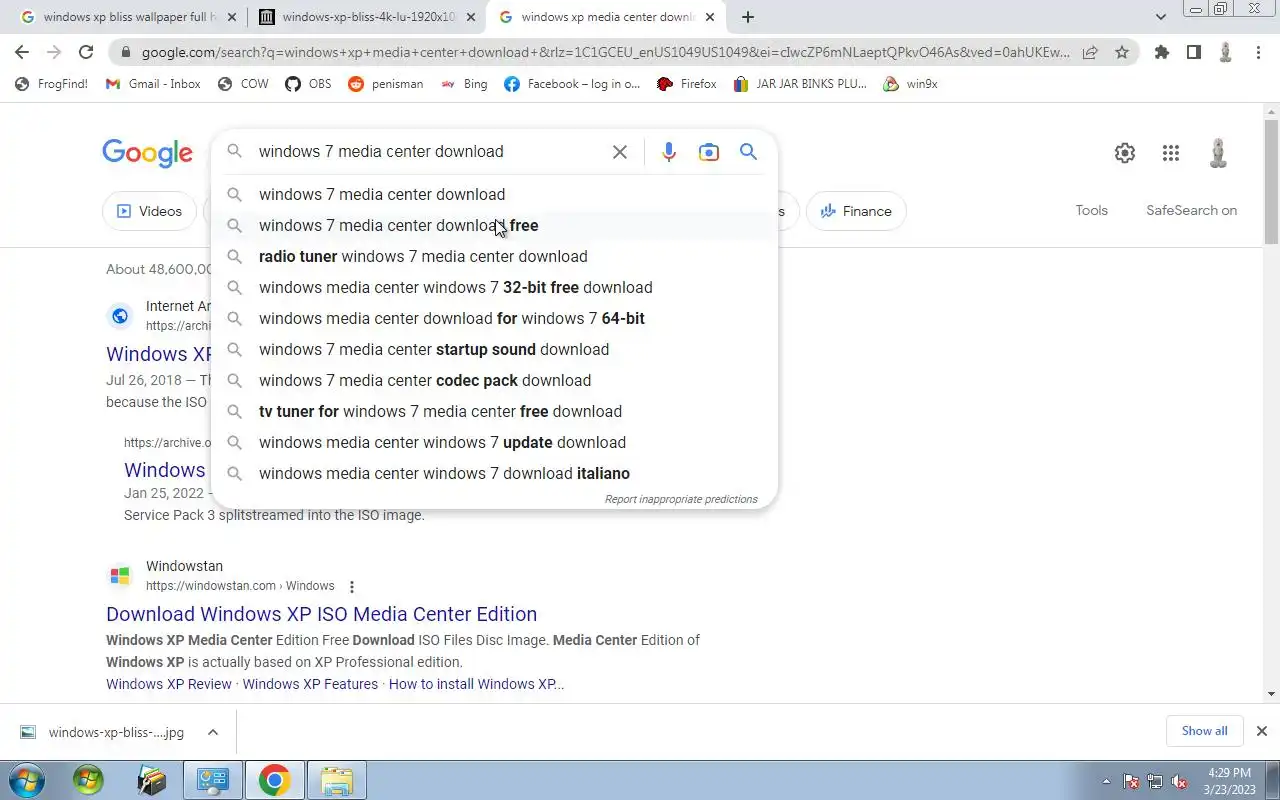The height and width of the screenshot is (800, 1280).
Task: Open the Windows XP Review sublink
Action: (168, 684)
